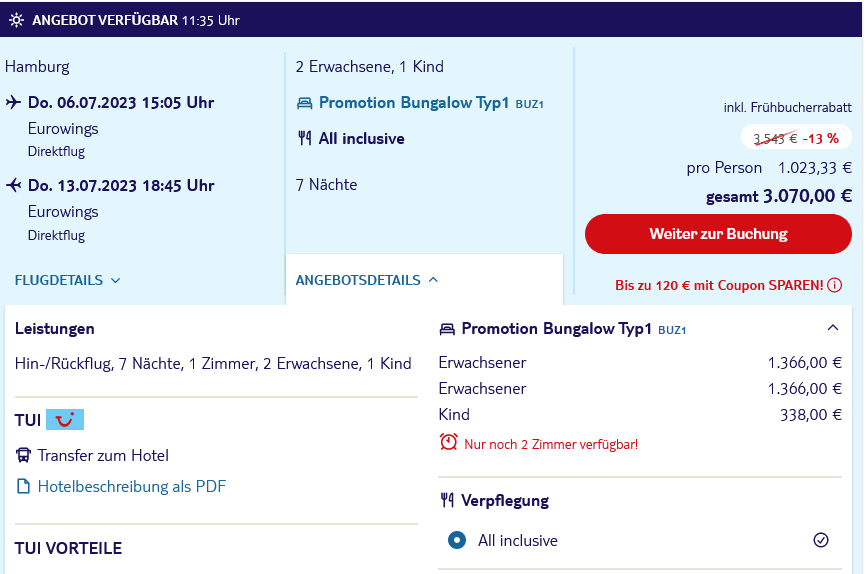Click the bus icon for Transfer zum Hotel
Viewport: 866px width, 574px height.
[23, 455]
